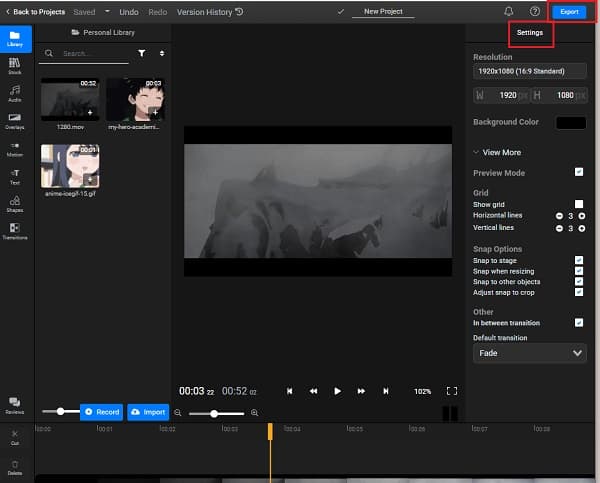Image resolution: width=600 pixels, height=483 pixels.
Task: Toggle Snap to other objects checkbox
Action: (579, 281)
